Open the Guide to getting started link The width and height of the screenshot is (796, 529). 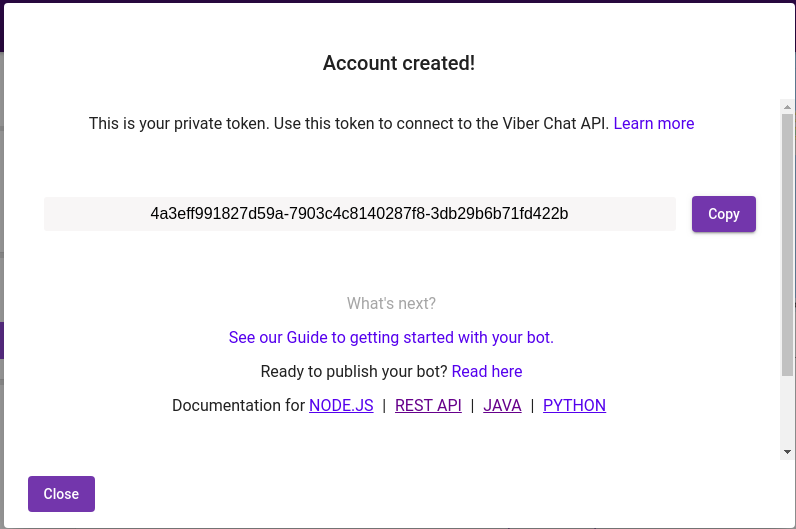click(x=391, y=338)
